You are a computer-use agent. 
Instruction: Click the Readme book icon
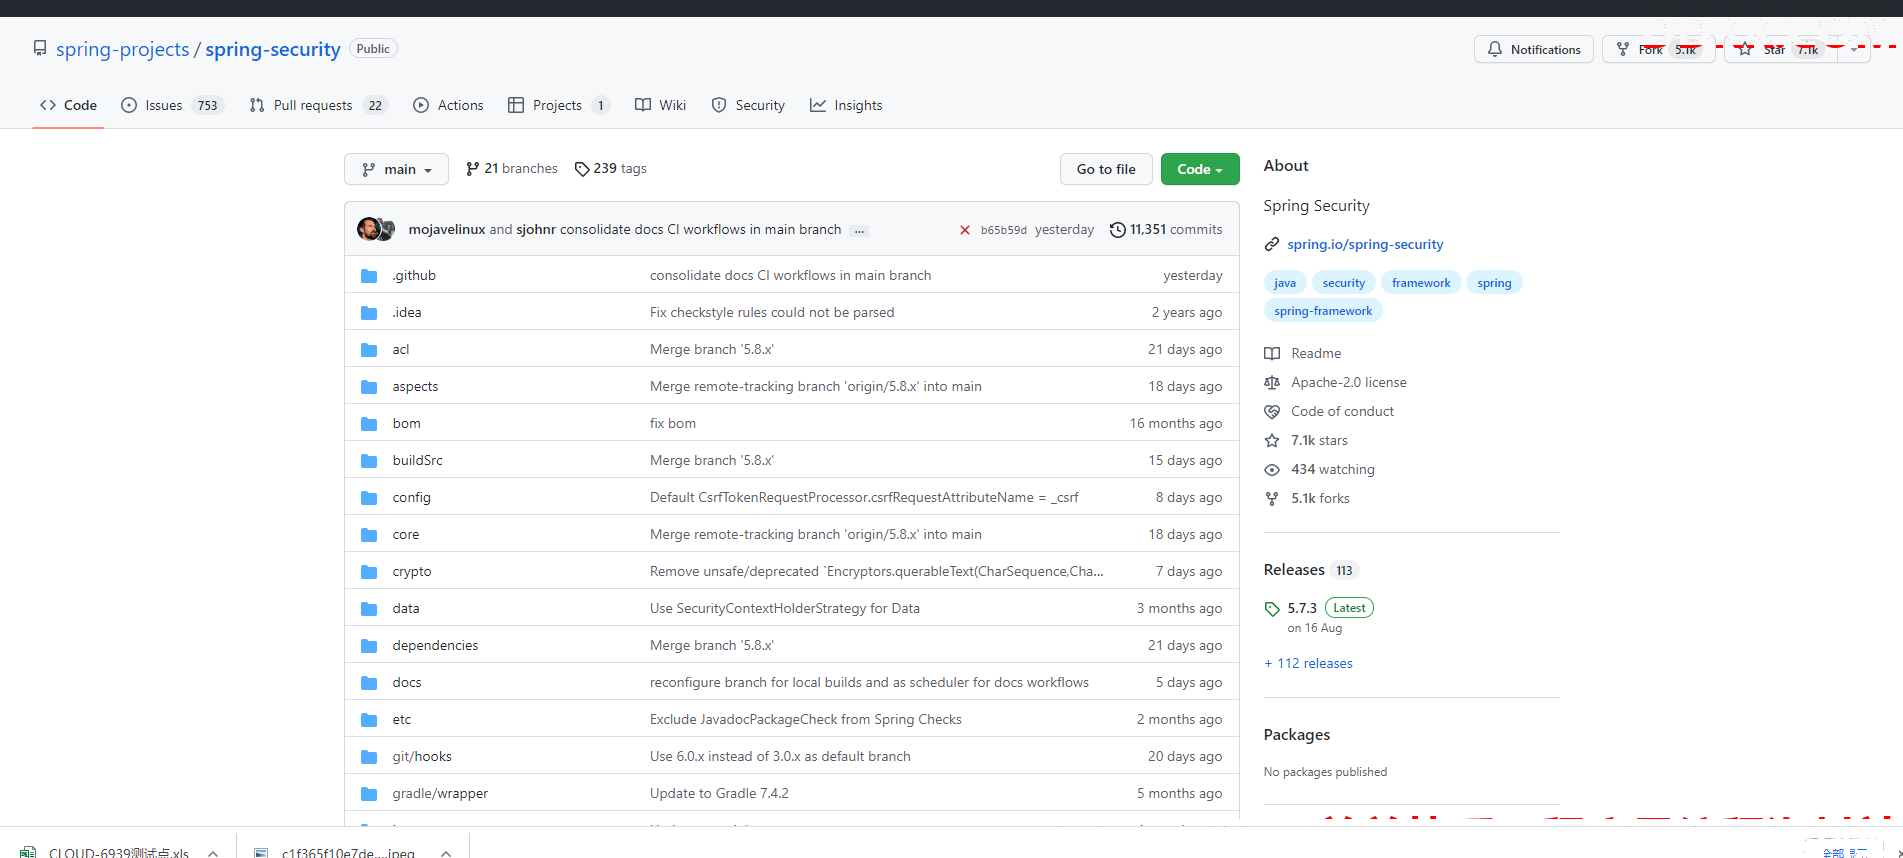point(1272,353)
